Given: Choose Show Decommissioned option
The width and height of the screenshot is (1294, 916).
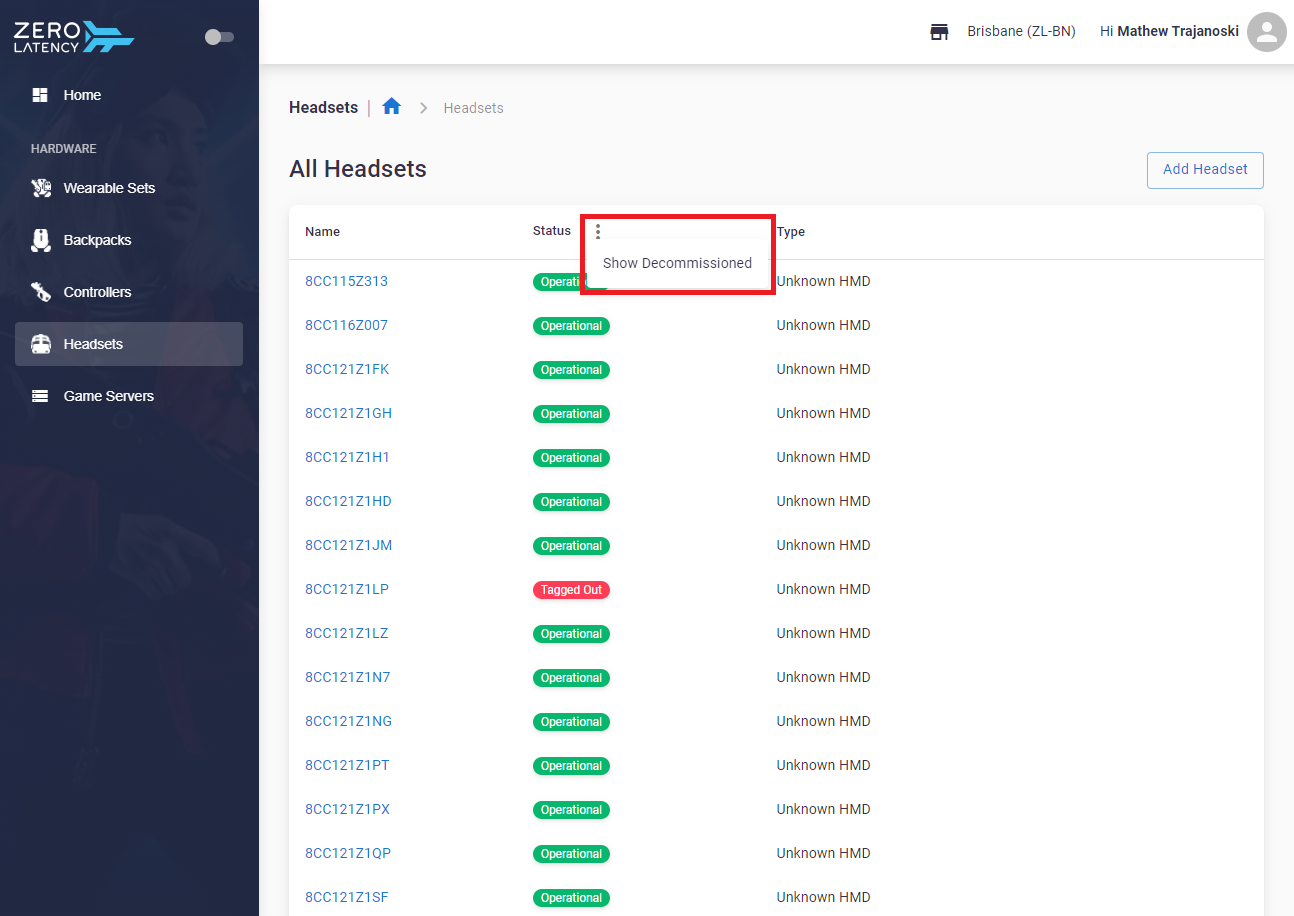Looking at the screenshot, I should (x=677, y=263).
